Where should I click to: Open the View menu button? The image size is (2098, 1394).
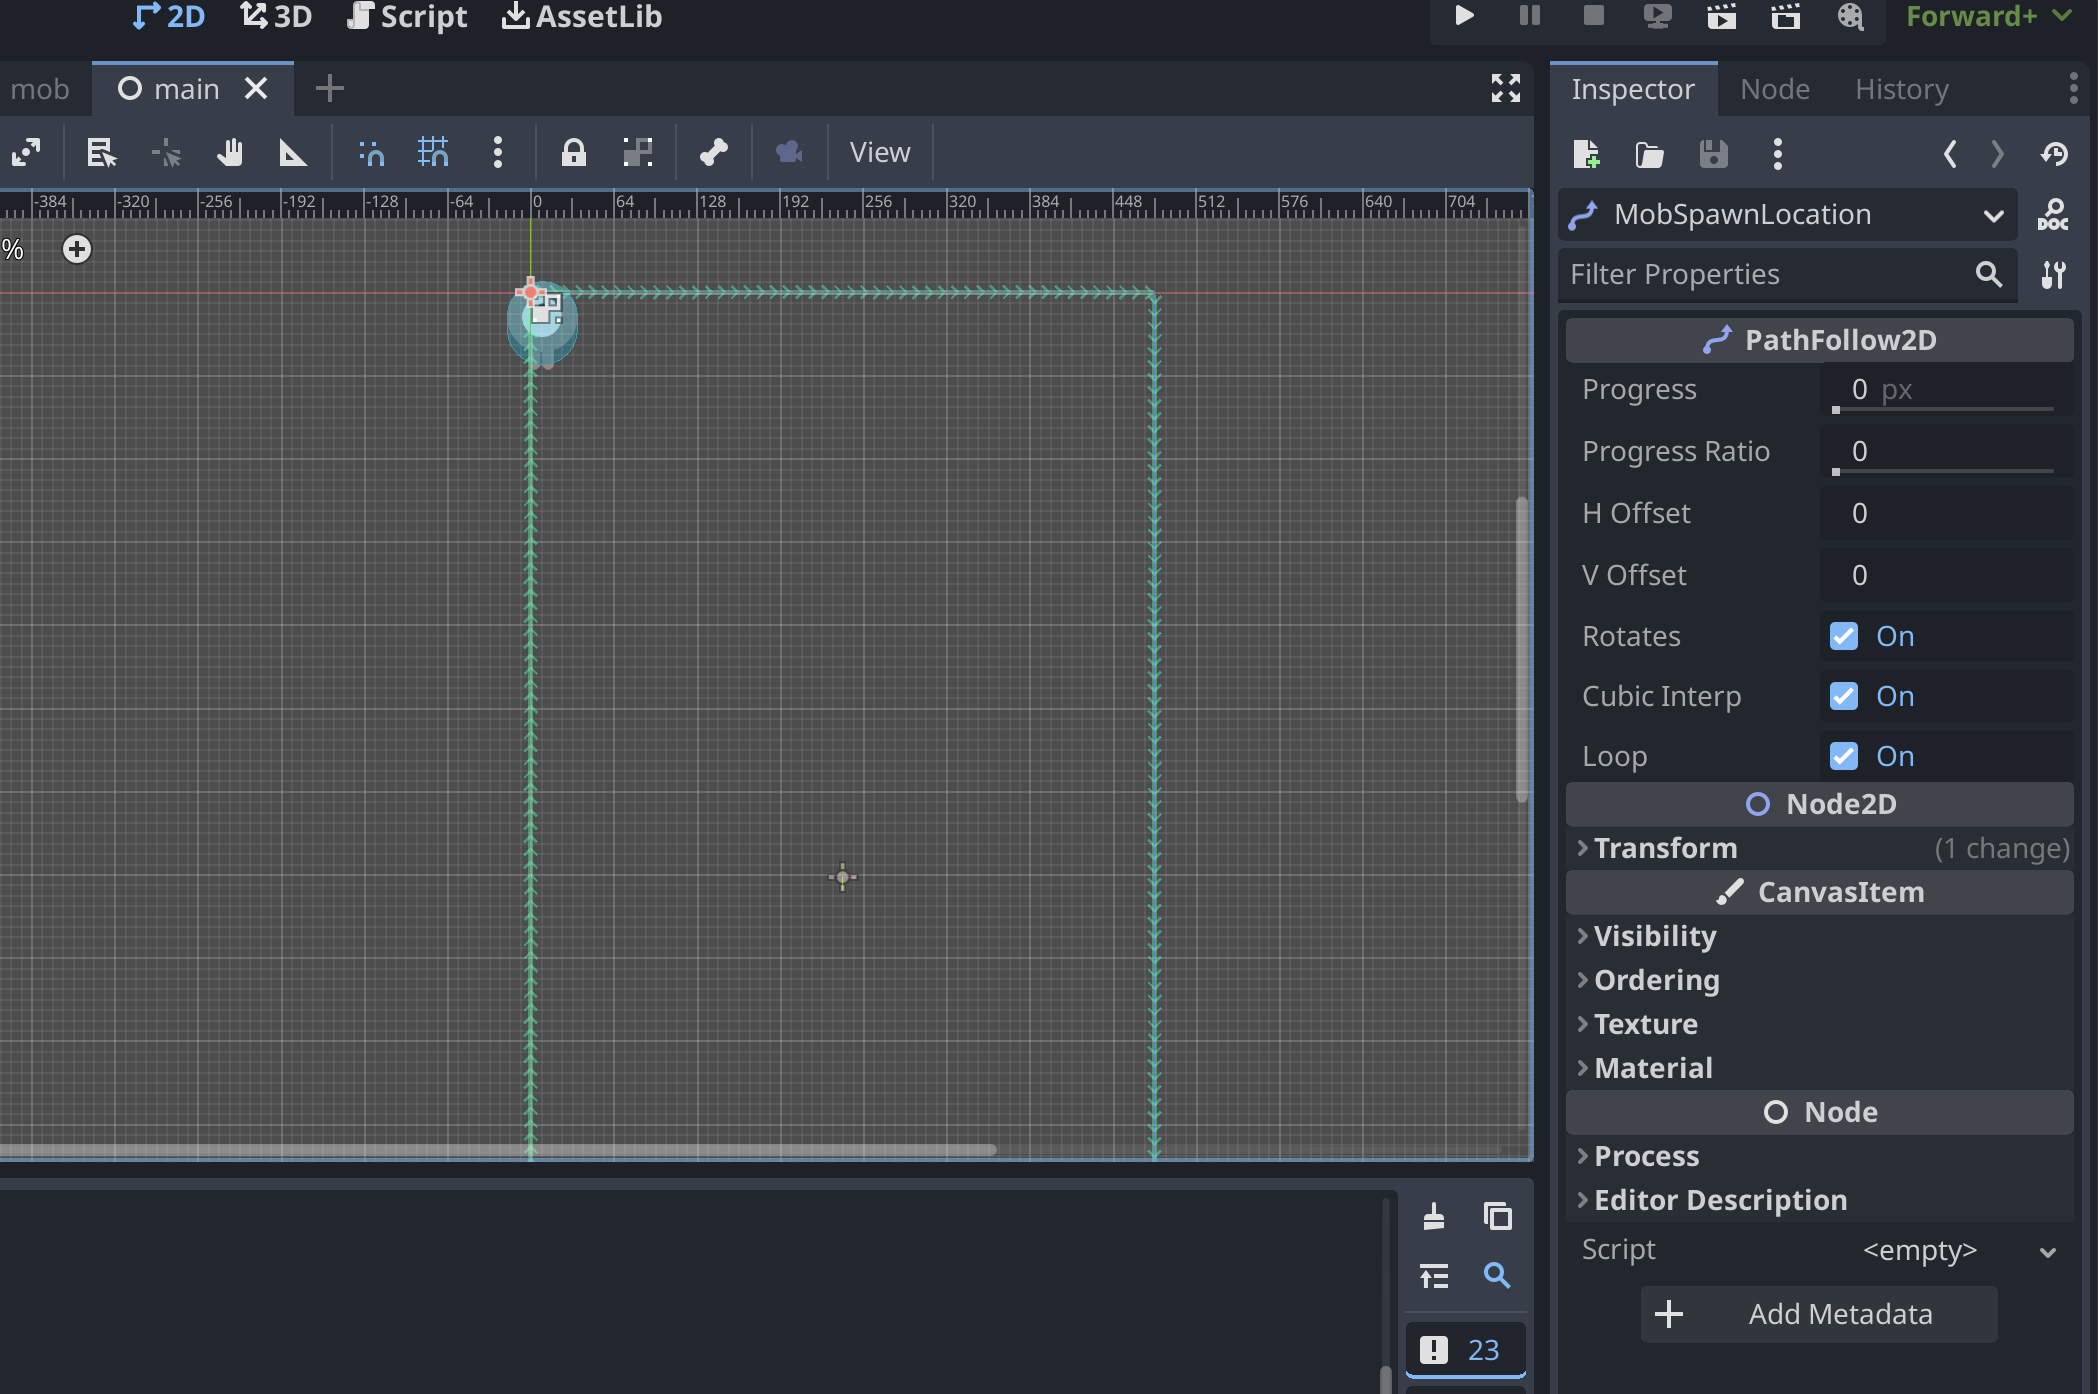(879, 153)
